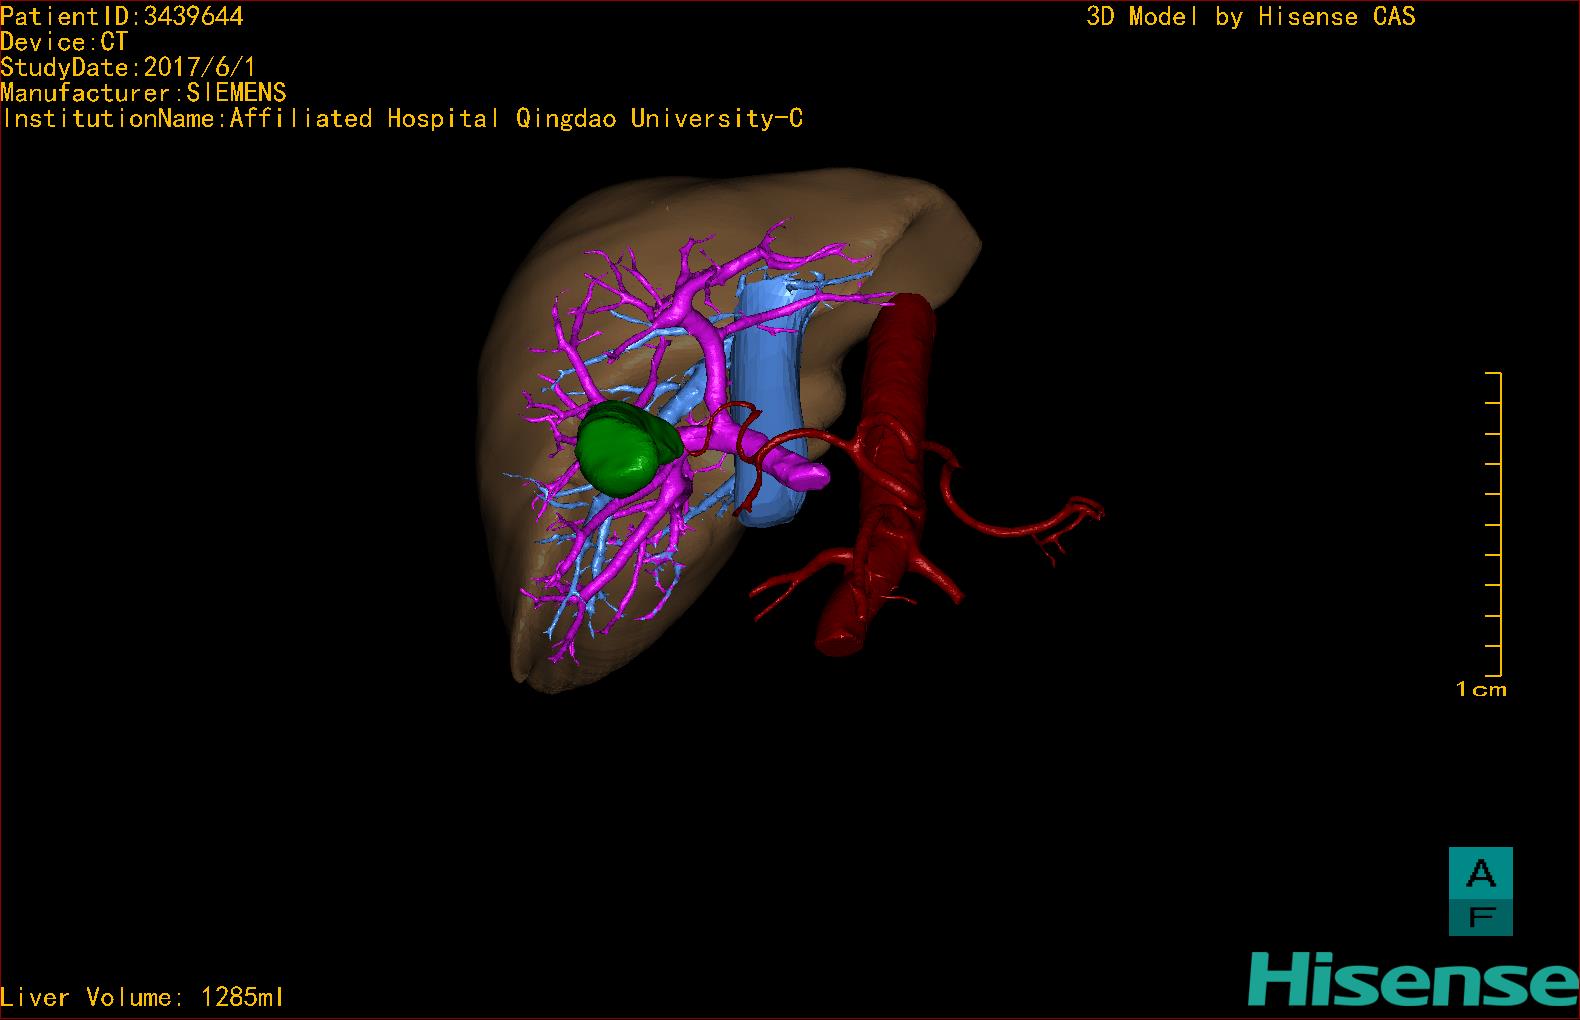Click the orientation cube F face
Screen dimensions: 1580x1020
(x=1480, y=916)
